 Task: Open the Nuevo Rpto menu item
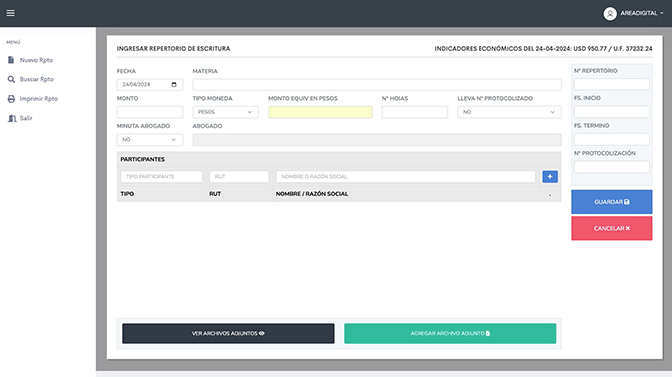36,60
